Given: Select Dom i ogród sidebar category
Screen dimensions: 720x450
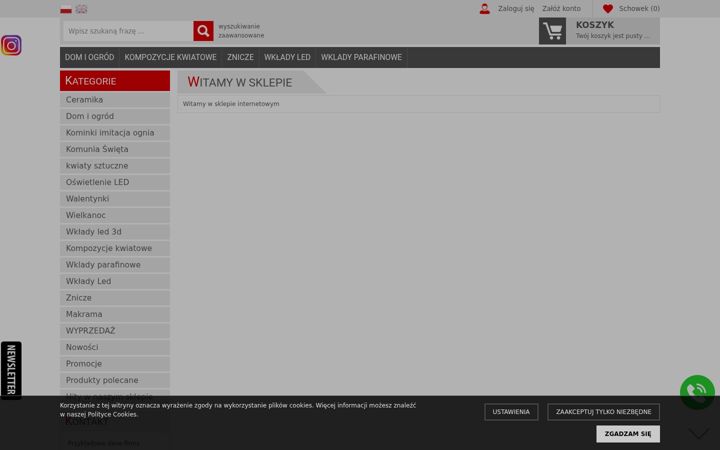Looking at the screenshot, I should coord(115,116).
